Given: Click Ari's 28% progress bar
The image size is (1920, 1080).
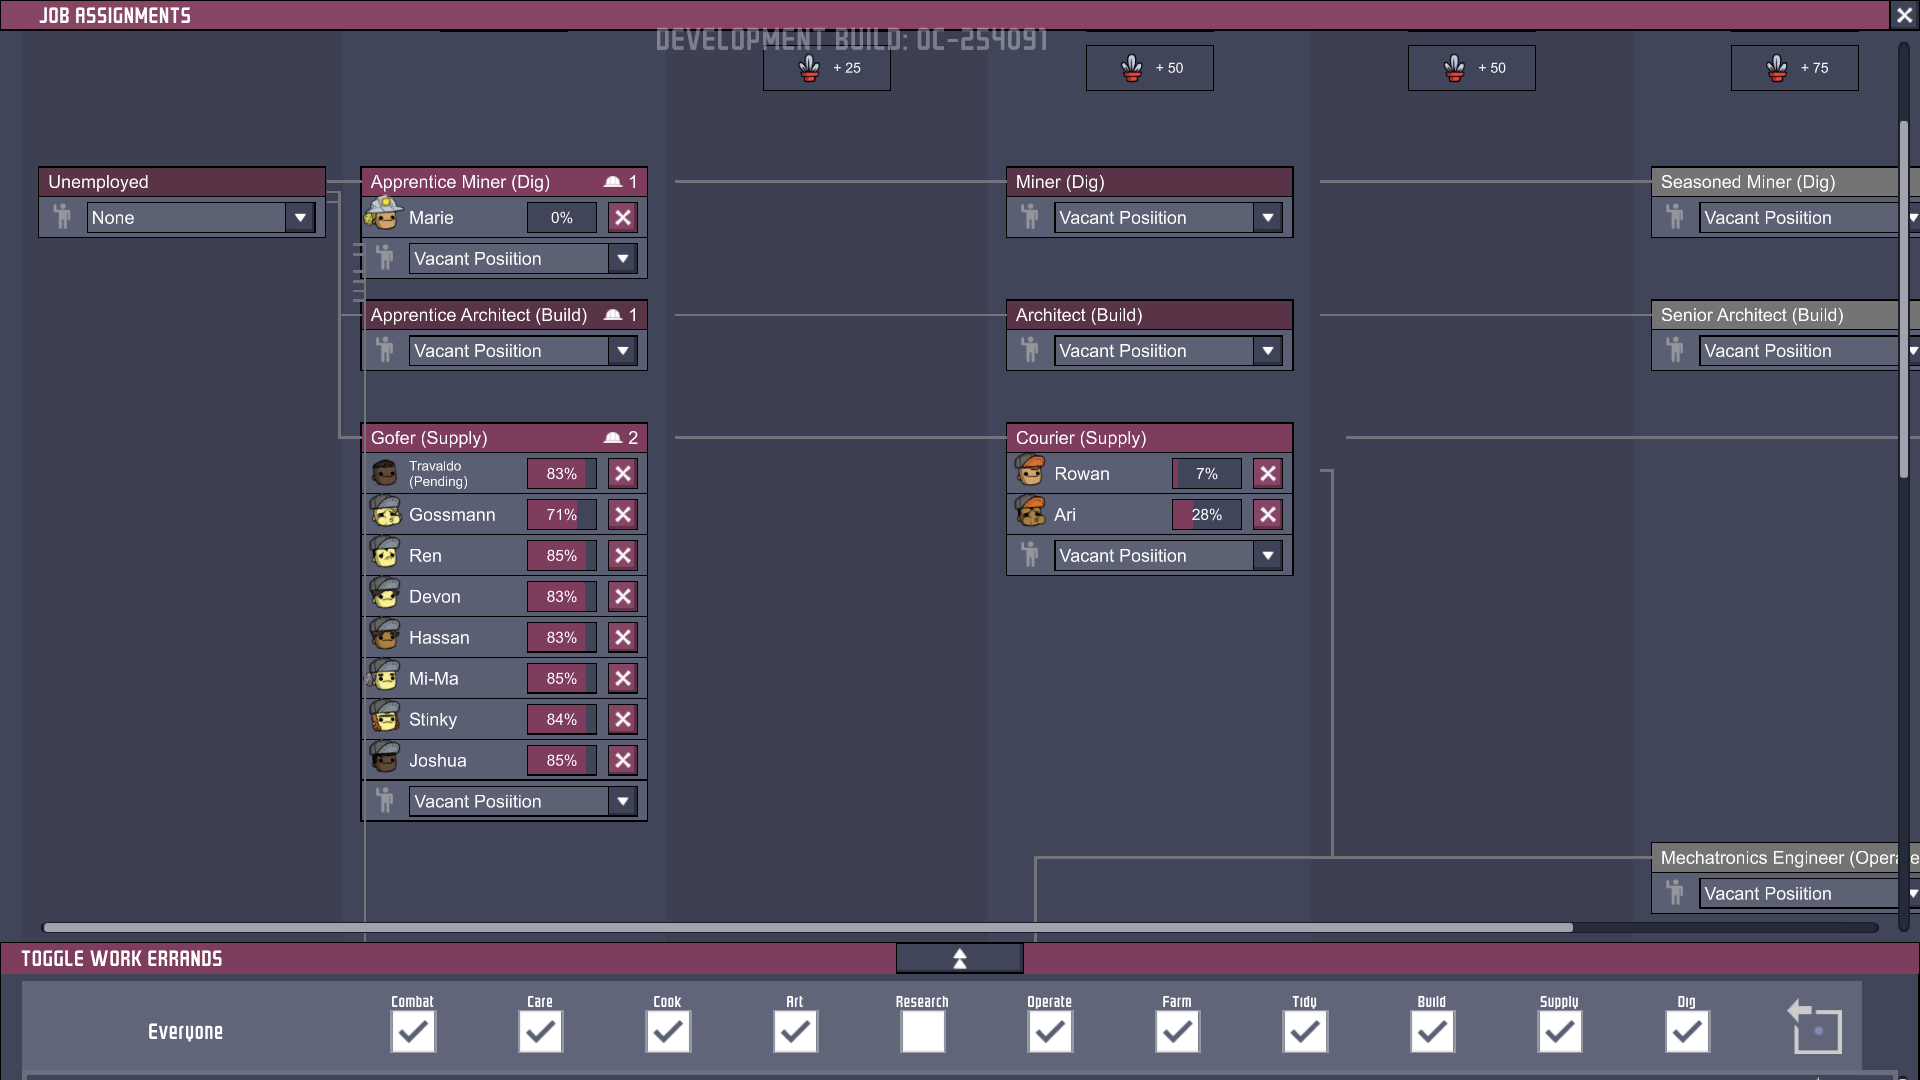Looking at the screenshot, I should pyautogui.click(x=1206, y=515).
